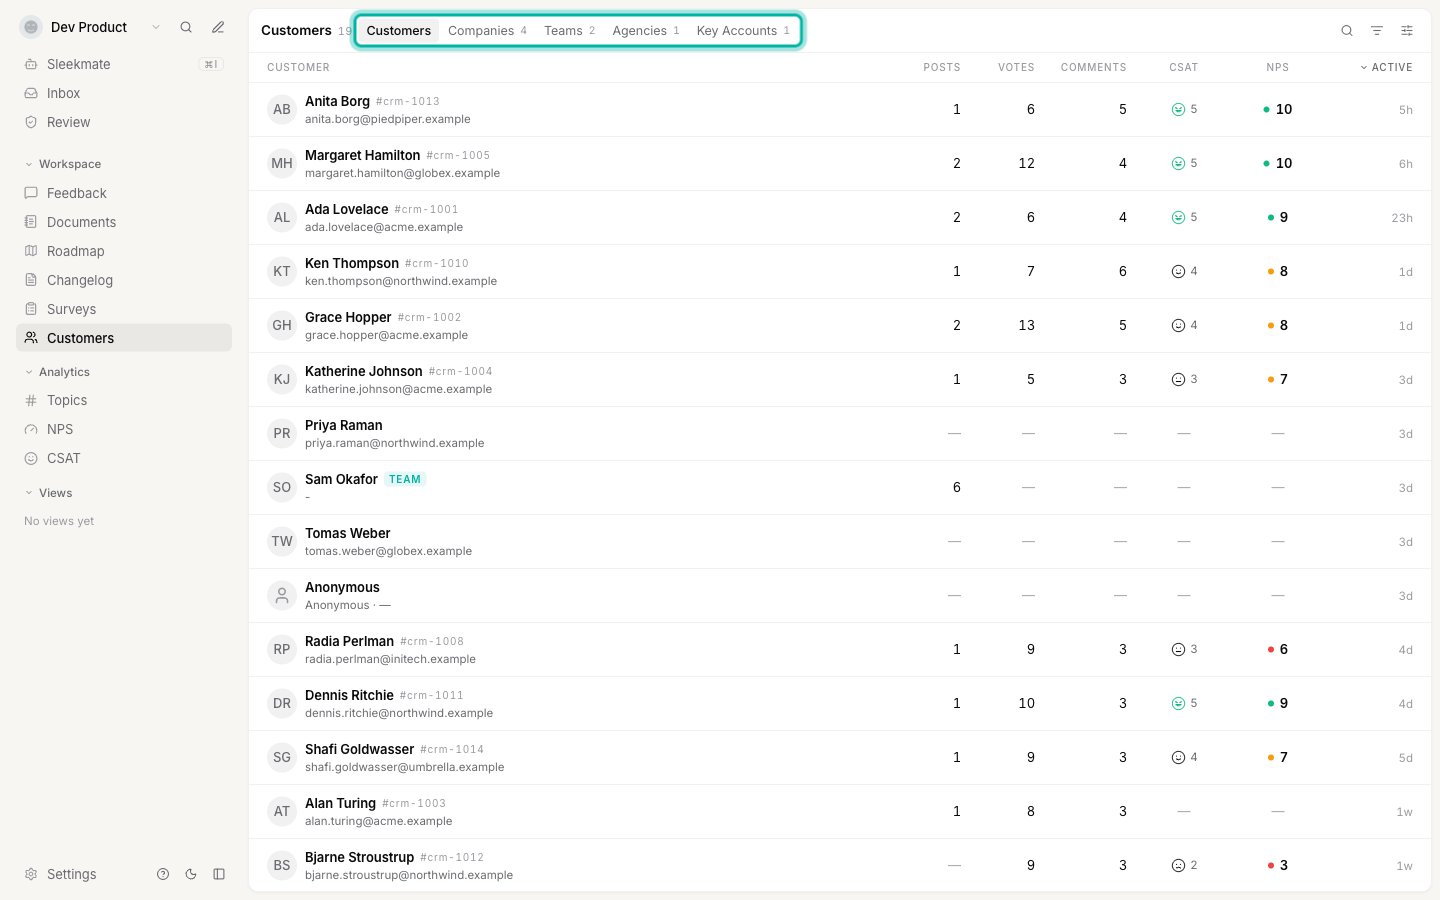Open Tomas Weber's customer row

coord(840,542)
